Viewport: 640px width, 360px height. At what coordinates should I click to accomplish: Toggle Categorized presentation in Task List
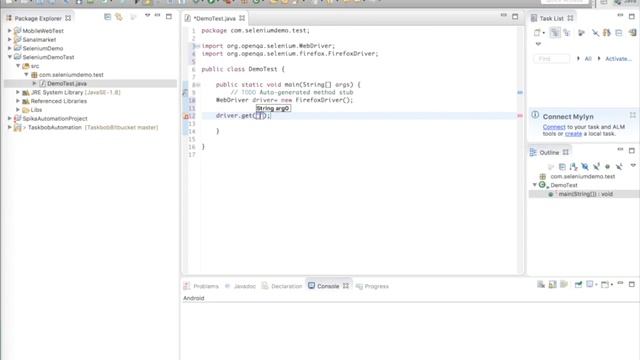555,33
